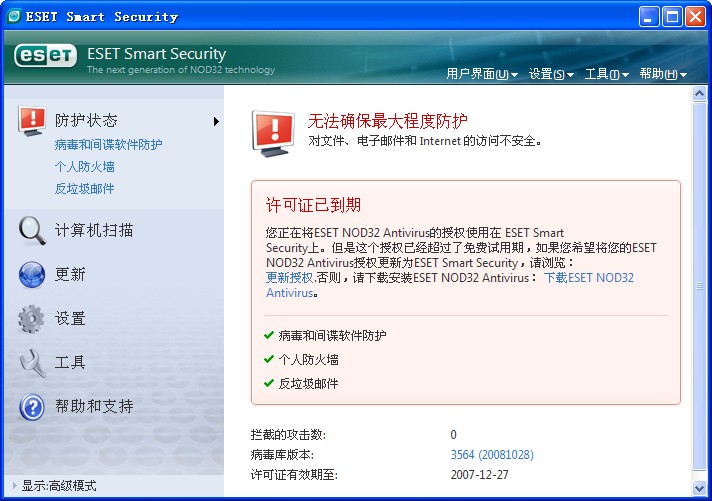
Task: Click the large red alert monitor icon
Action: [273, 133]
